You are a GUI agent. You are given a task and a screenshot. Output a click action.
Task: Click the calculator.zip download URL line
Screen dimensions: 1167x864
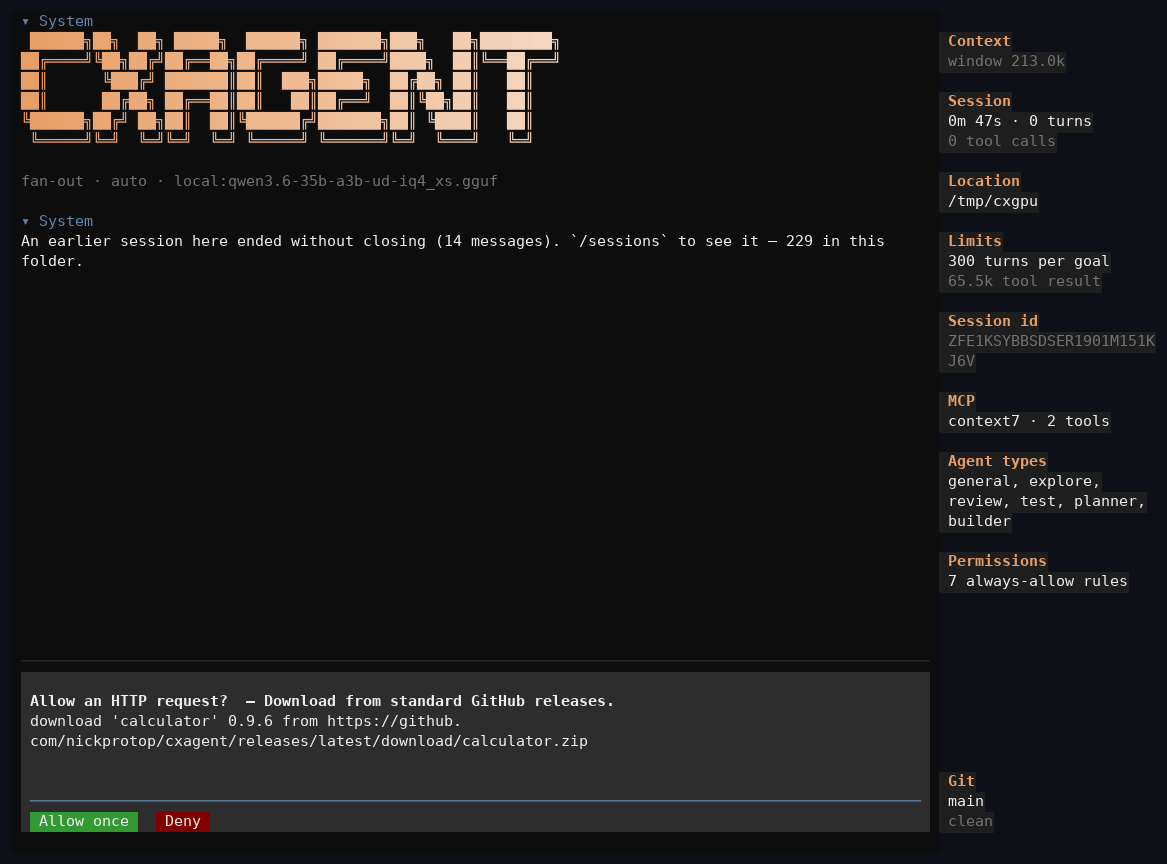[x=309, y=741]
